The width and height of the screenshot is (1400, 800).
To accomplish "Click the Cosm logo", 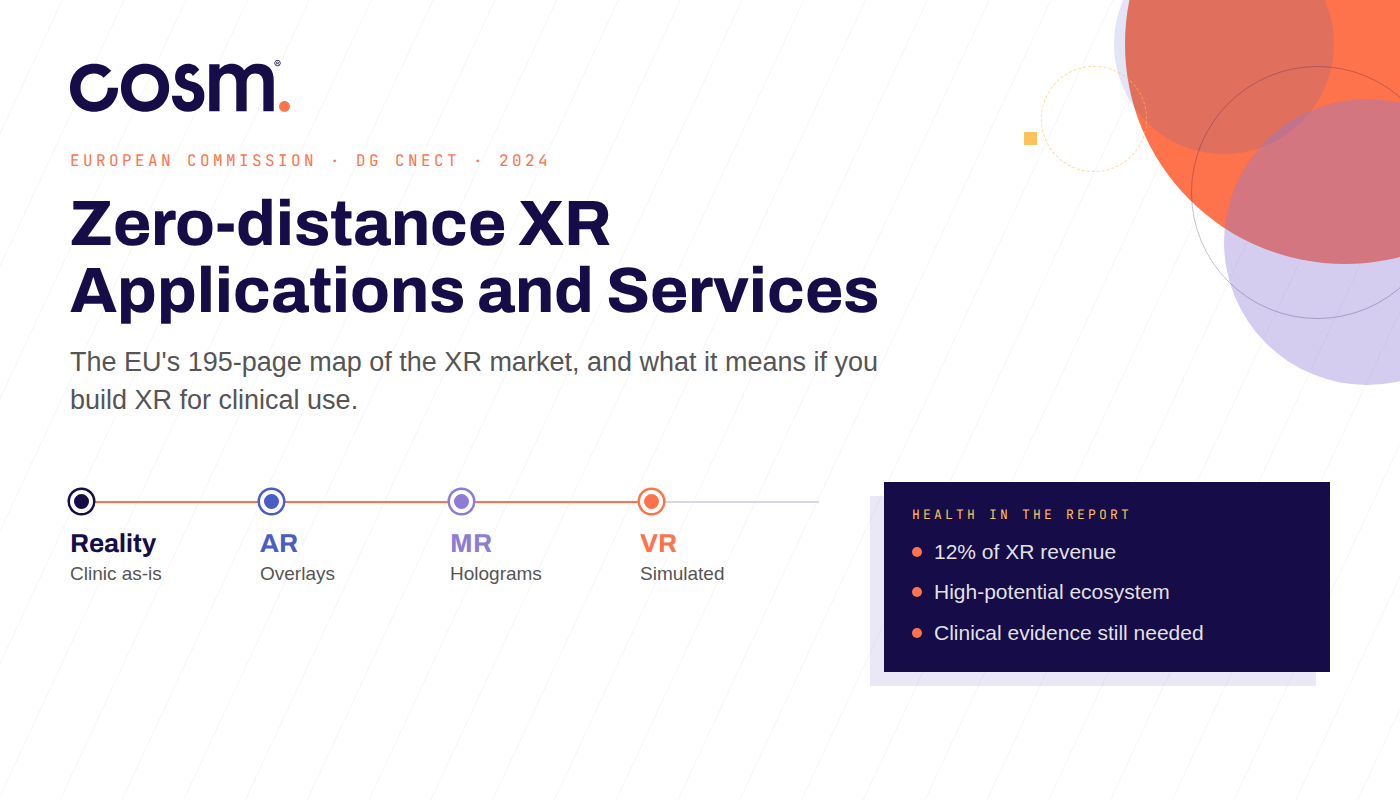I will tap(180, 86).
